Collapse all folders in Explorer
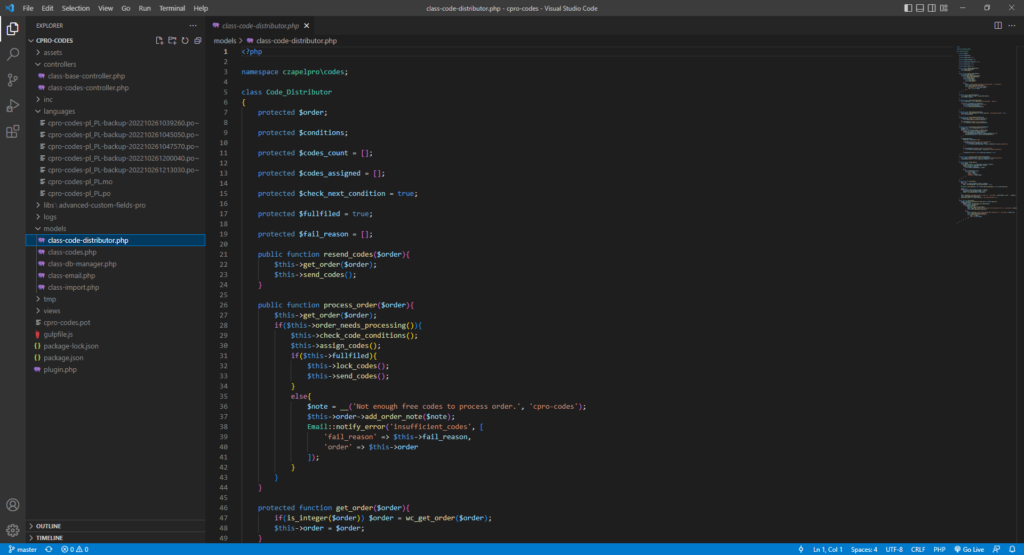The width and height of the screenshot is (1024, 555). 198,40
